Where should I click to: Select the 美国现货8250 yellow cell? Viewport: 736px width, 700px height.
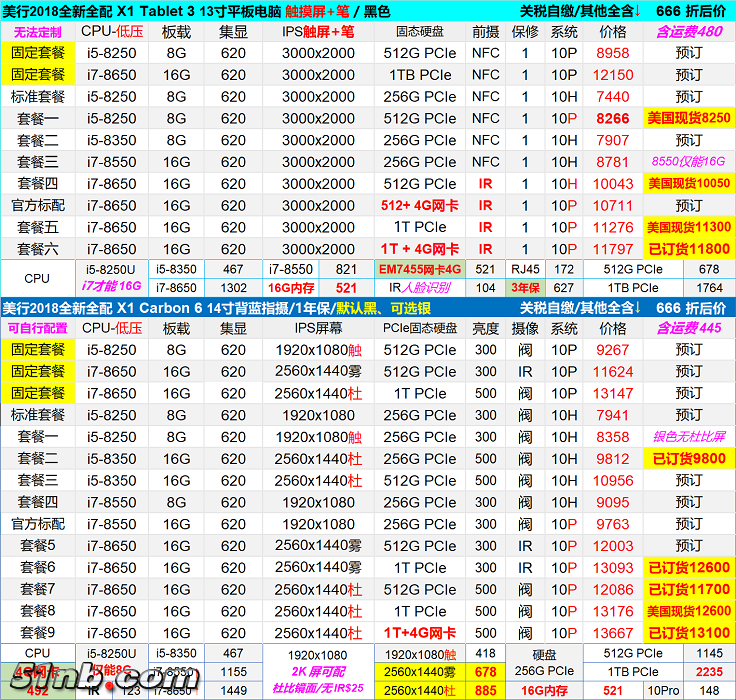(x=689, y=118)
